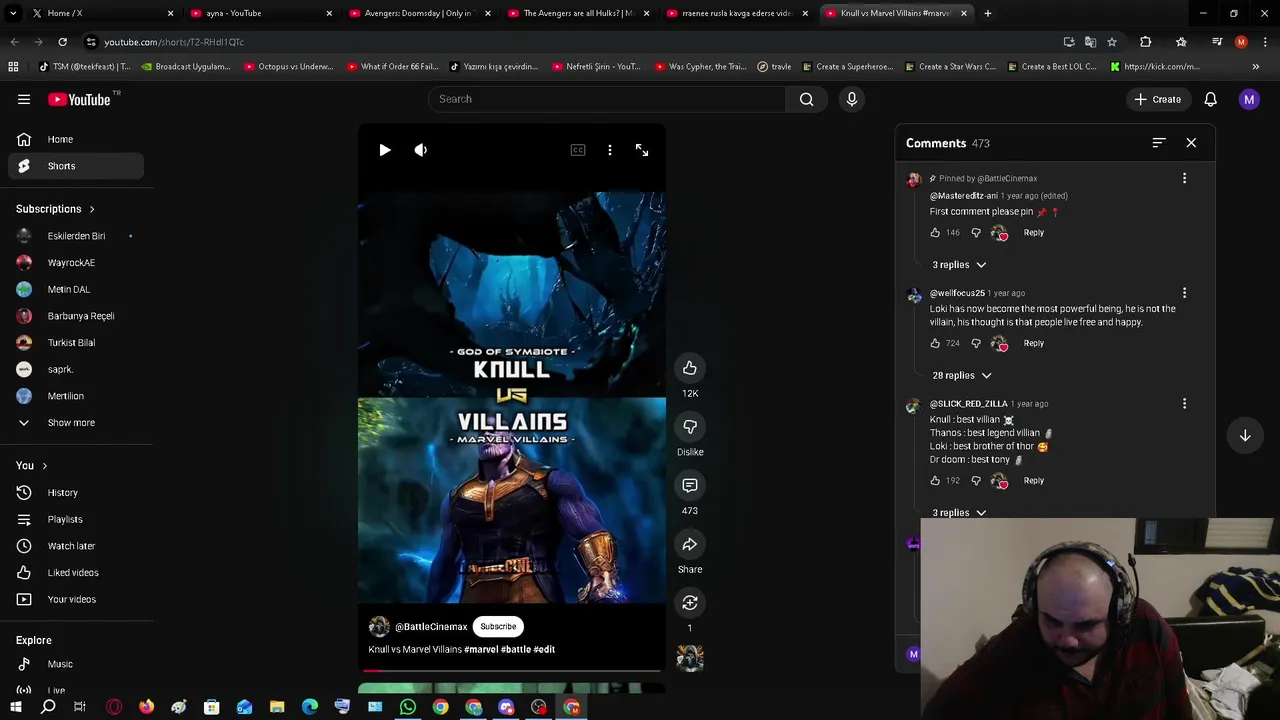This screenshot has width=1280, height=720.
Task: Open Home in the sidebar
Action: (x=76, y=140)
